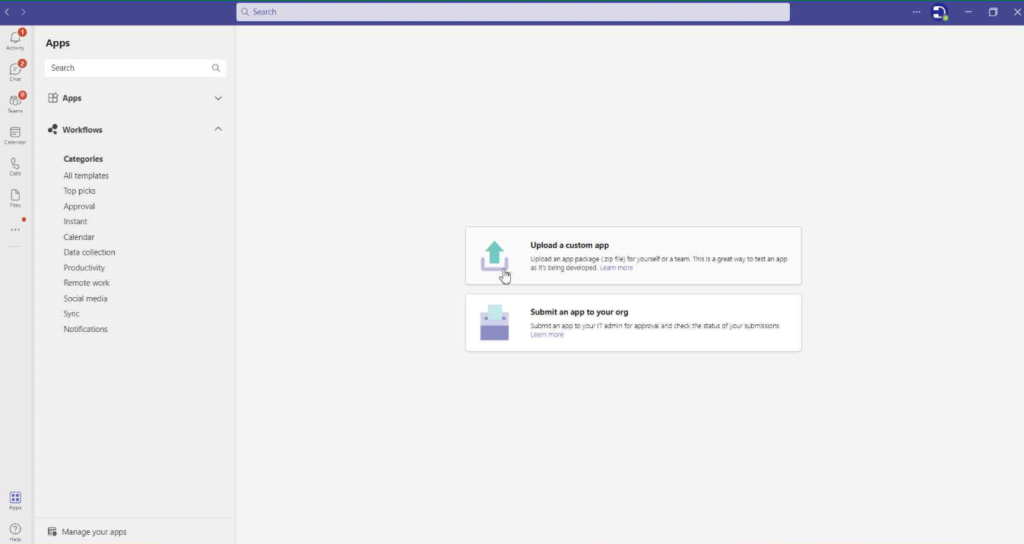Select the Approval category
The height and width of the screenshot is (544, 1024).
pyautogui.click(x=79, y=206)
